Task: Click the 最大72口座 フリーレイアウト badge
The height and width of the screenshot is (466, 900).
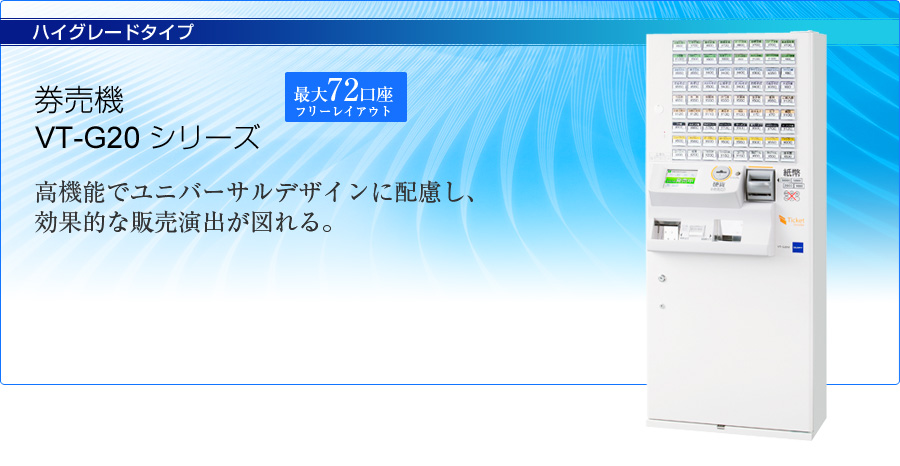Action: click(x=346, y=97)
